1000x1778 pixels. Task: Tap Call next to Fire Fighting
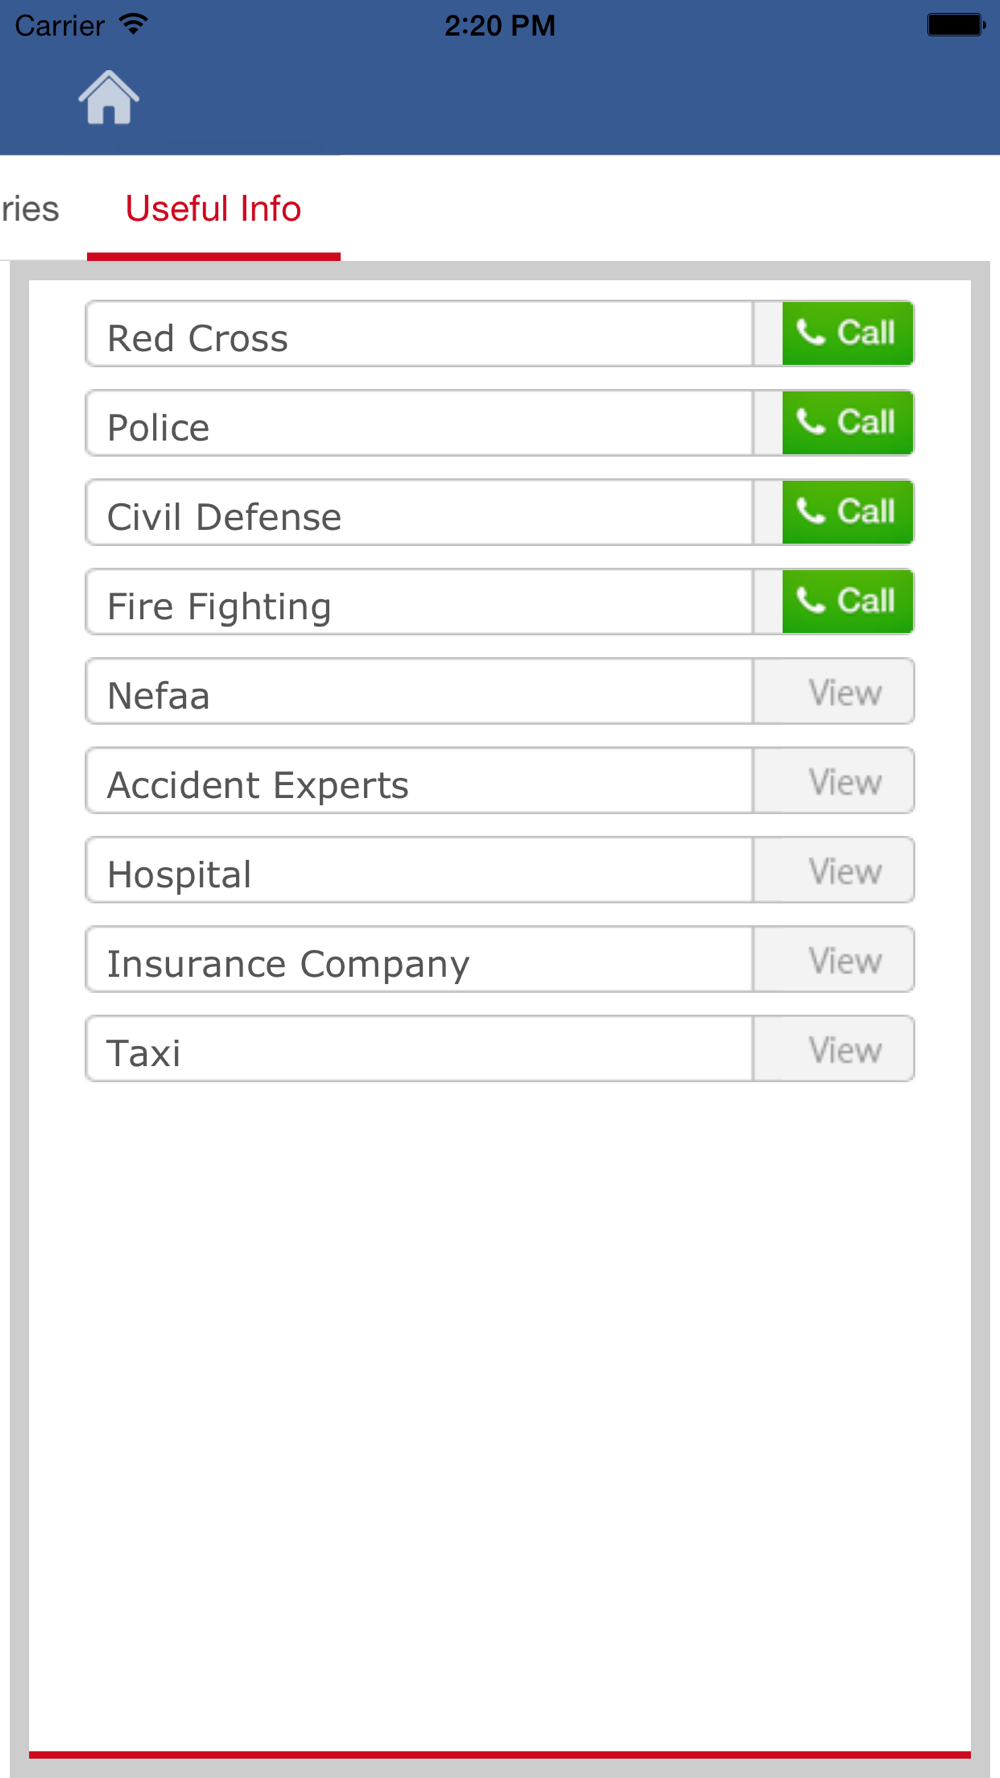tap(846, 601)
